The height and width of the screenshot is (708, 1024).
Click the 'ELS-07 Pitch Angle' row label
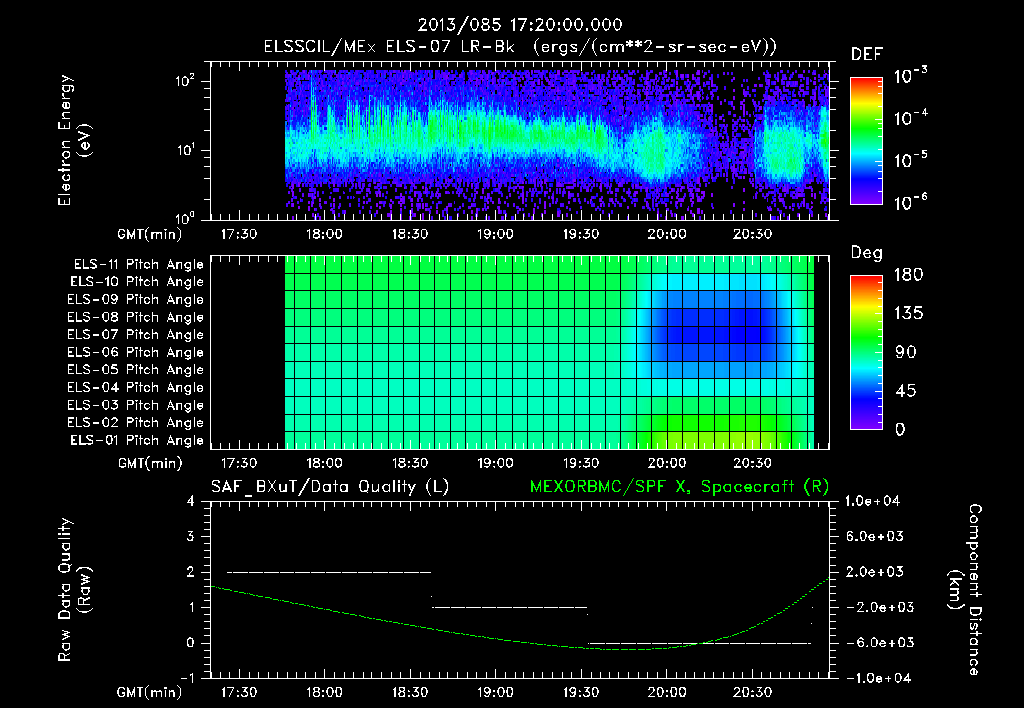click(x=136, y=335)
